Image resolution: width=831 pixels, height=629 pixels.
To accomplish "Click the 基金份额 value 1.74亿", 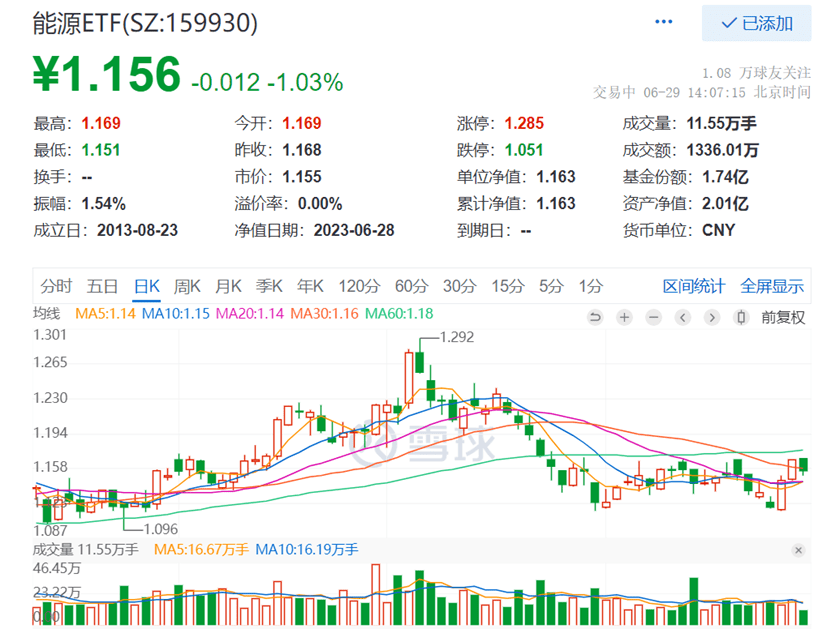I will 725,177.
